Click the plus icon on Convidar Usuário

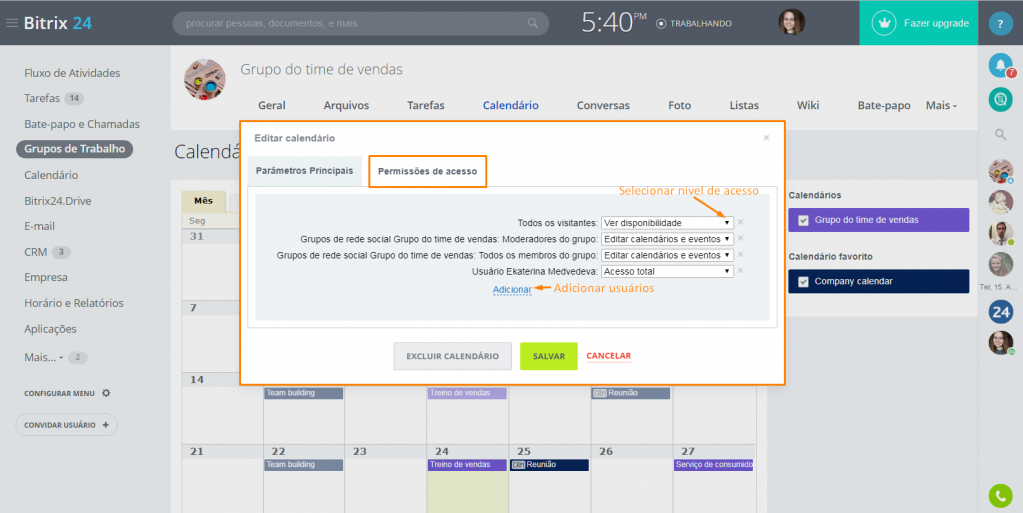pos(106,425)
